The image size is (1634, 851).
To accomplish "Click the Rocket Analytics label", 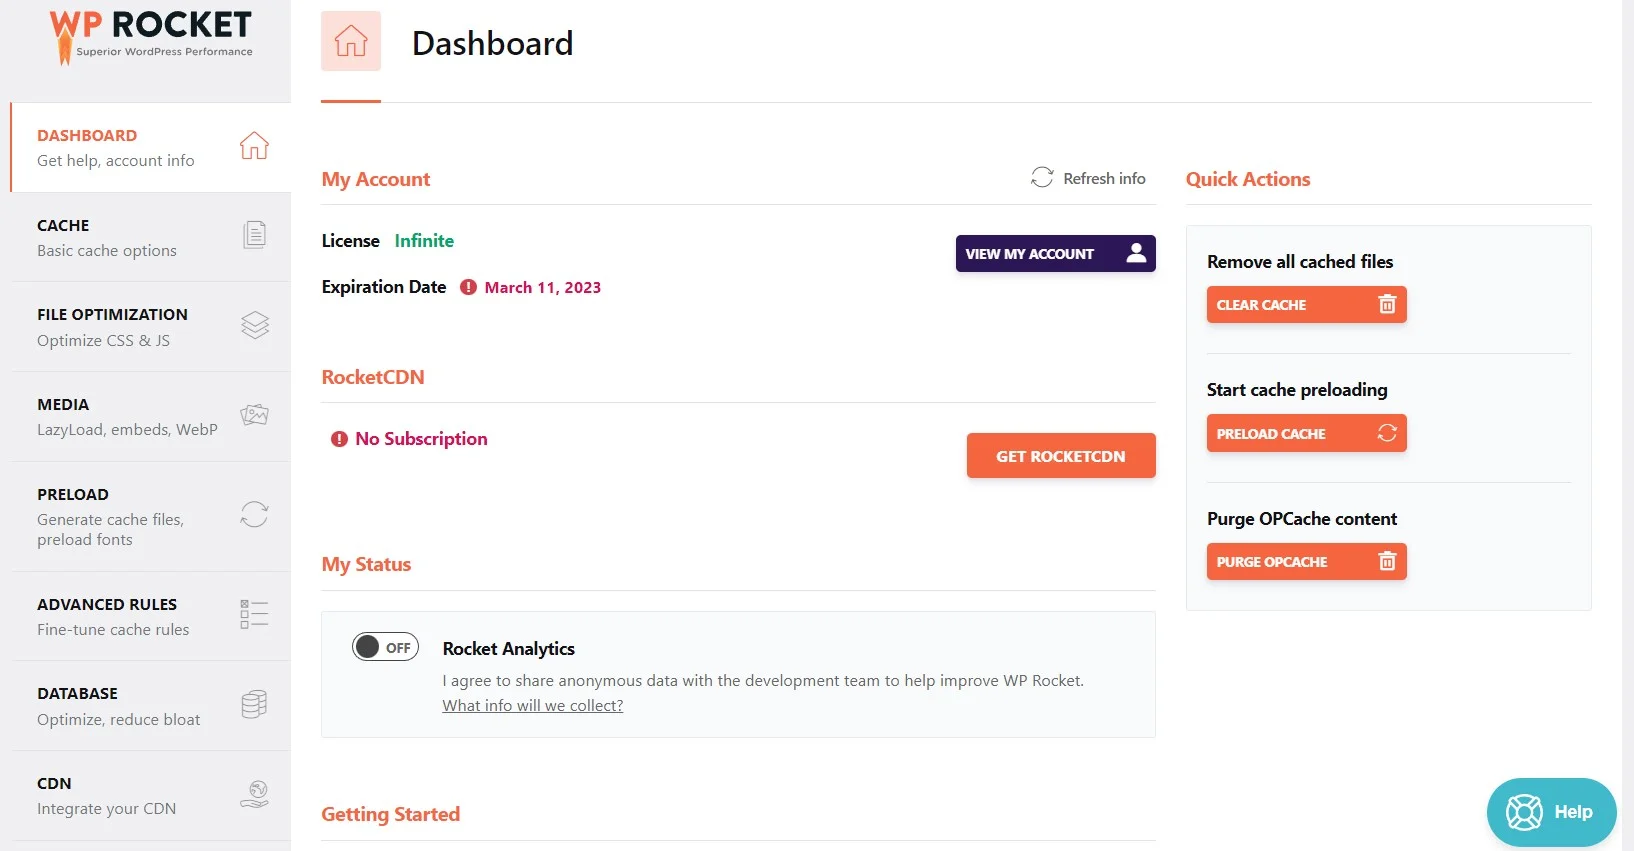I will click(x=509, y=648).
